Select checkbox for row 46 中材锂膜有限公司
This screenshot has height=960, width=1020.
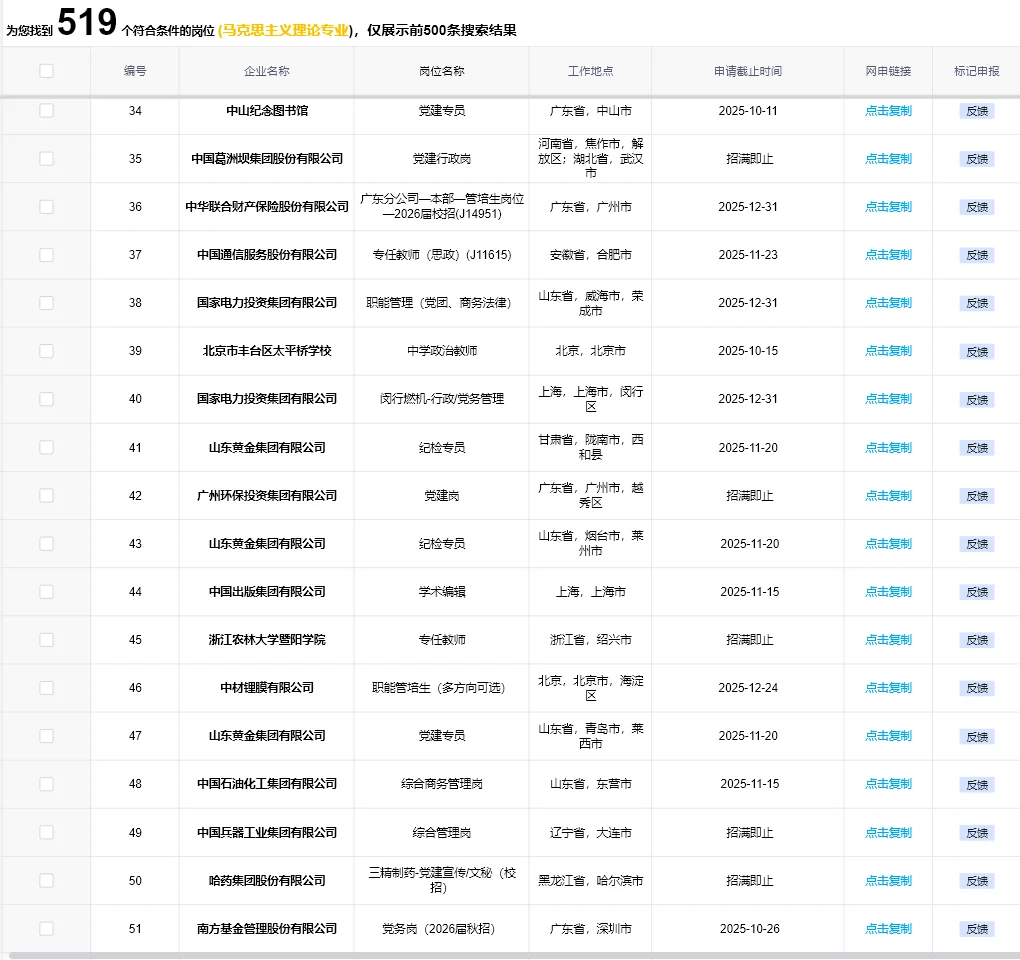click(46, 688)
